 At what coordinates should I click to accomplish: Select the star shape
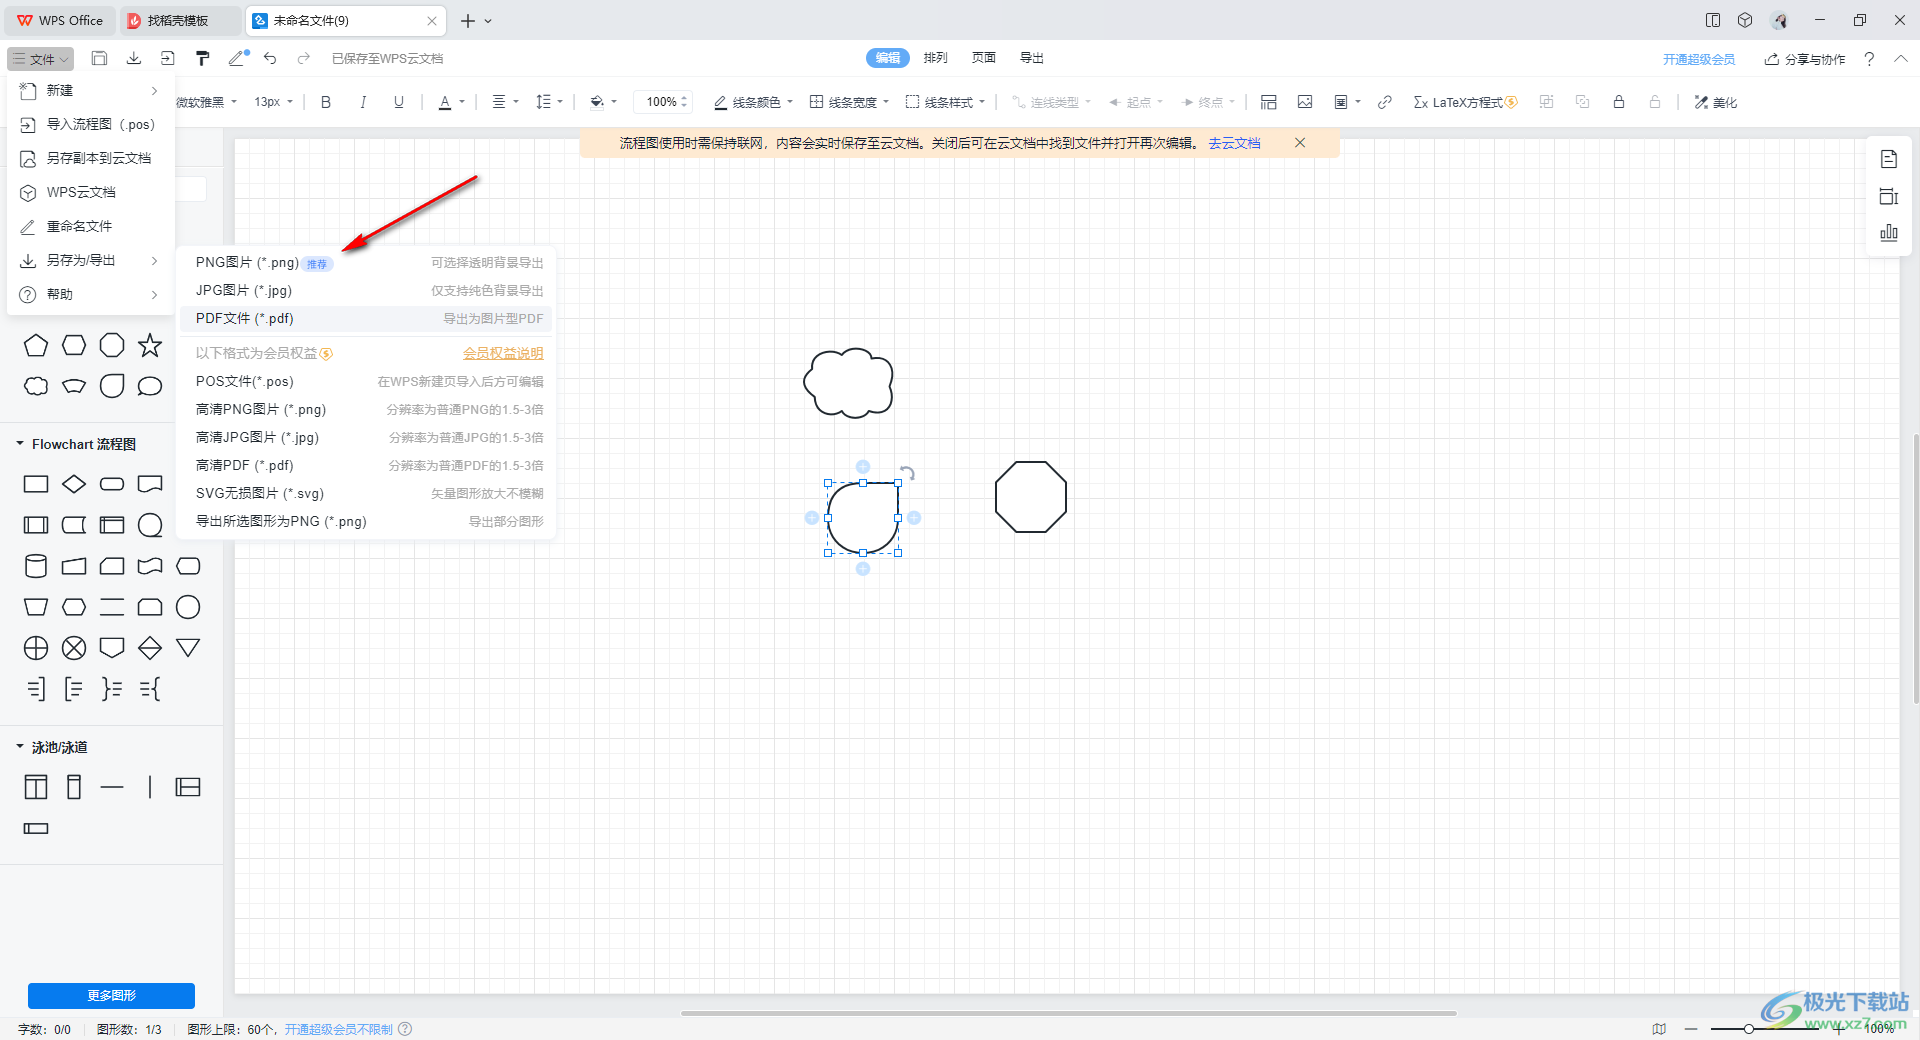coord(150,345)
